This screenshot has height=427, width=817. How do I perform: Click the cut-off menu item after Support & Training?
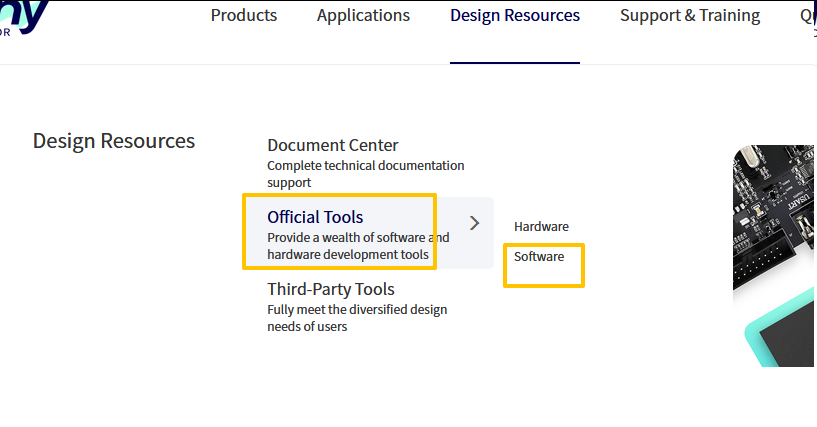click(x=807, y=16)
